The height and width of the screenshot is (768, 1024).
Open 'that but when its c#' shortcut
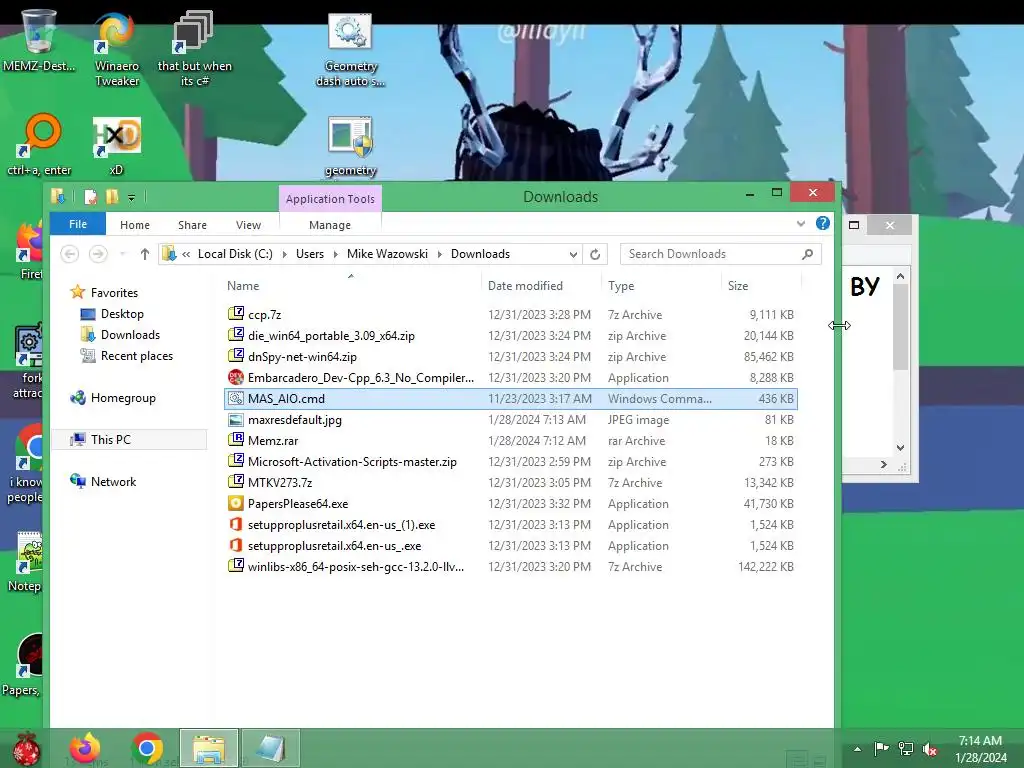pyautogui.click(x=194, y=48)
